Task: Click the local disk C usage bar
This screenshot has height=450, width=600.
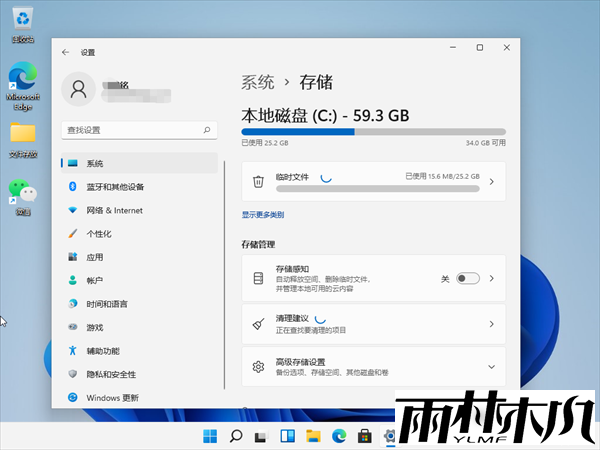Action: 373,131
